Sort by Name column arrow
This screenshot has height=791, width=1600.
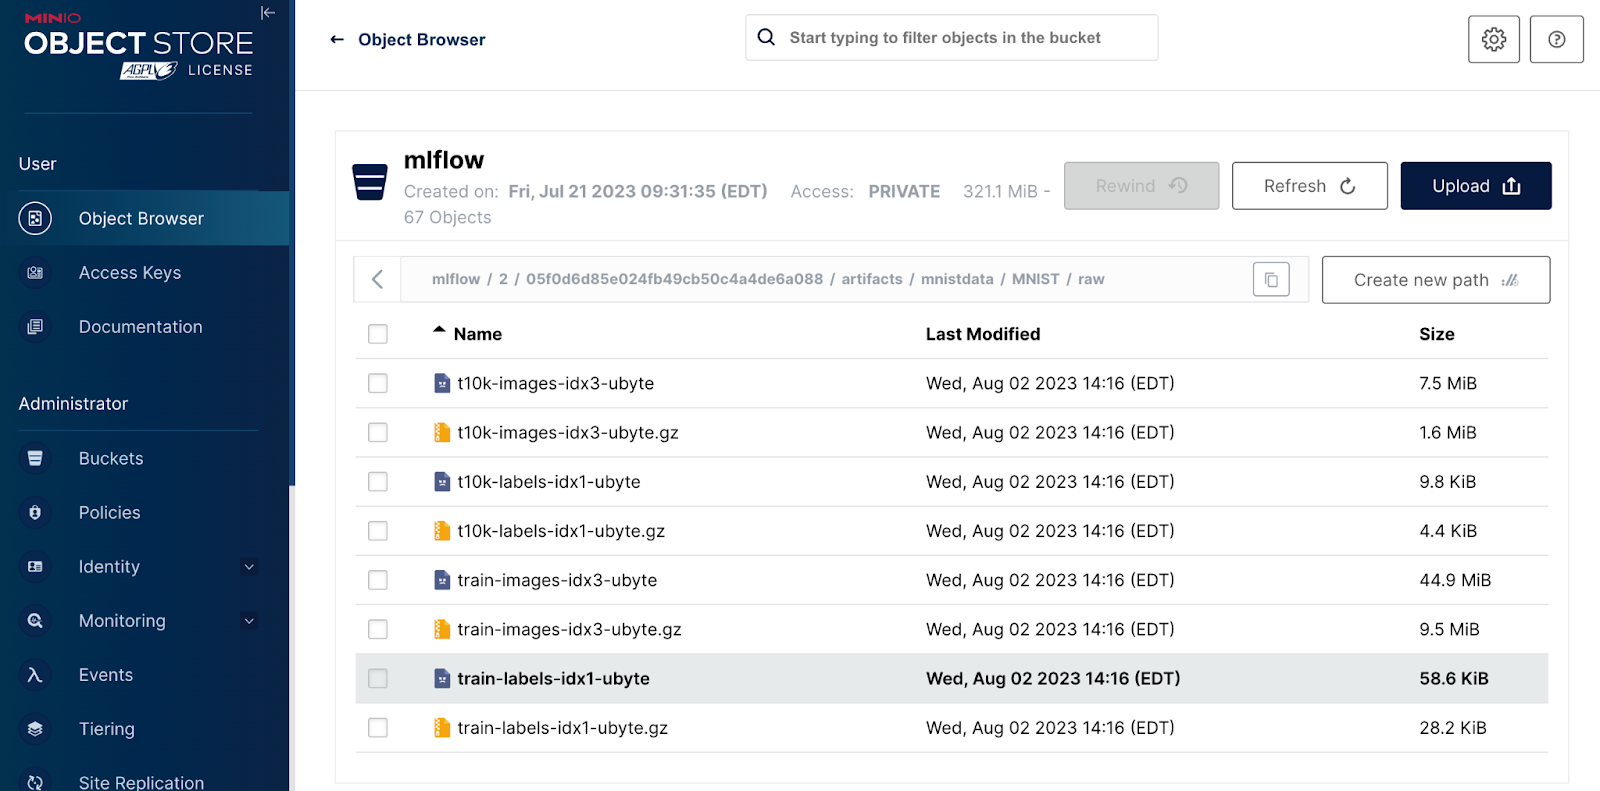point(439,329)
